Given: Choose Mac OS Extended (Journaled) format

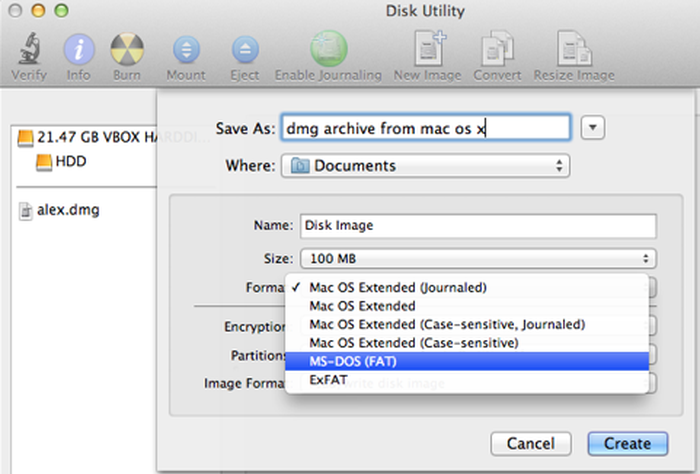Looking at the screenshot, I should point(467,287).
